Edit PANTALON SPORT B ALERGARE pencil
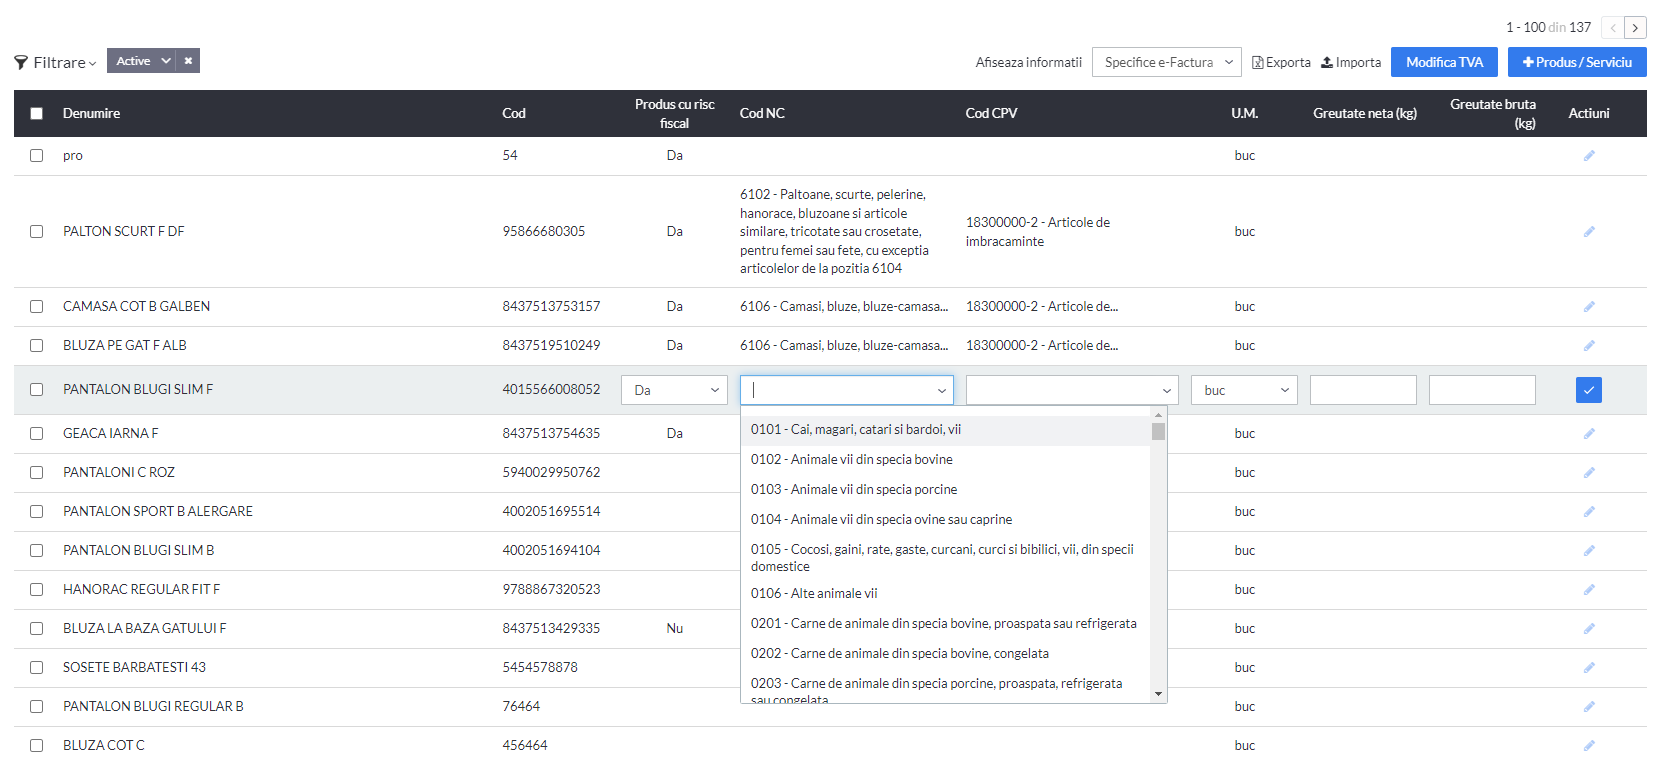Viewport: 1662px width, 764px height. [1588, 512]
